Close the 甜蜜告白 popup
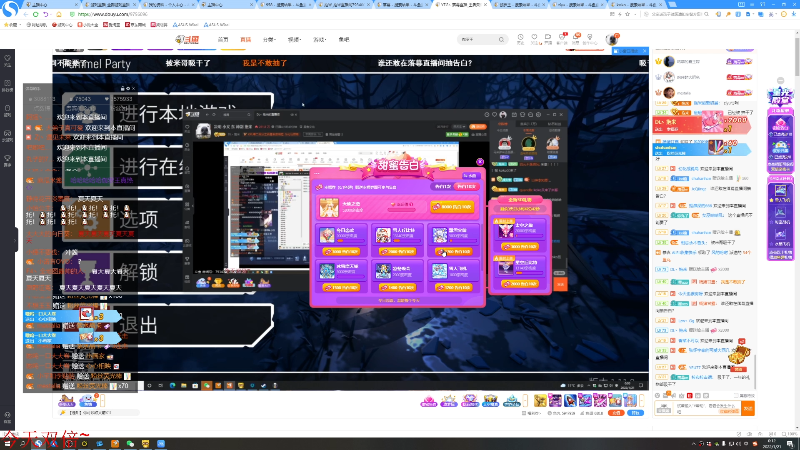 (x=480, y=162)
